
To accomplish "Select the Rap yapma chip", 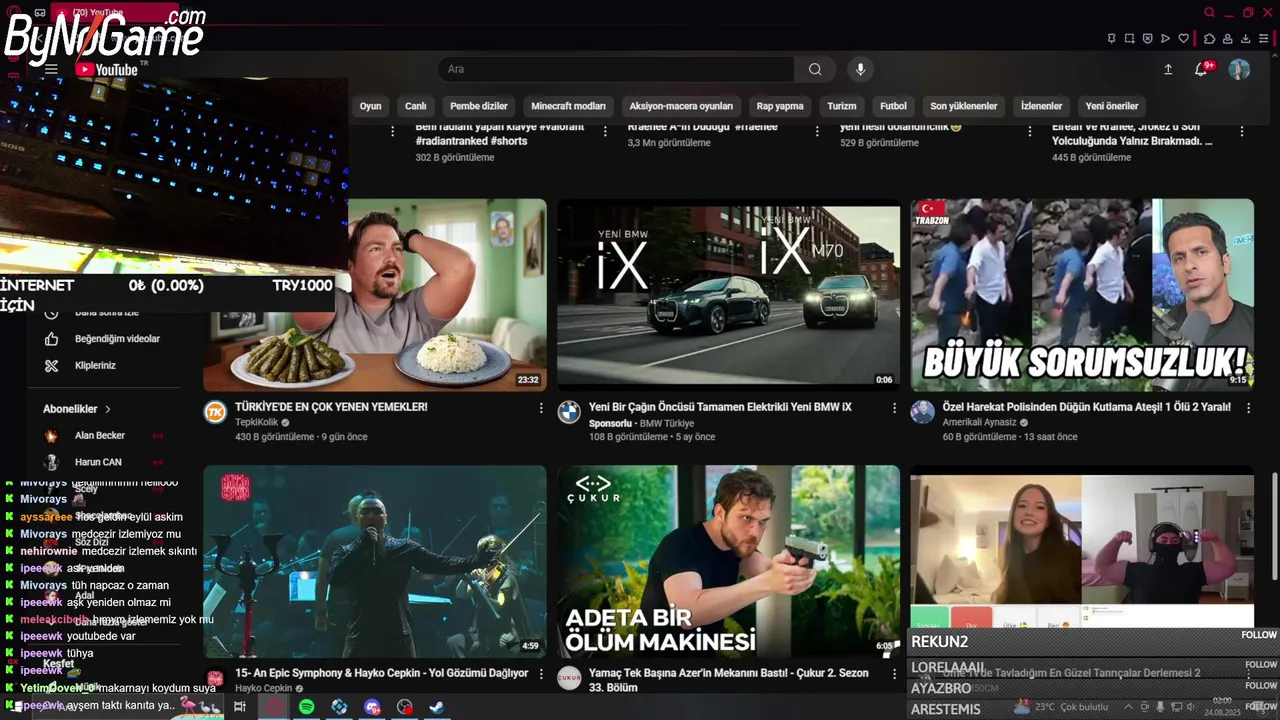I will (x=780, y=106).
